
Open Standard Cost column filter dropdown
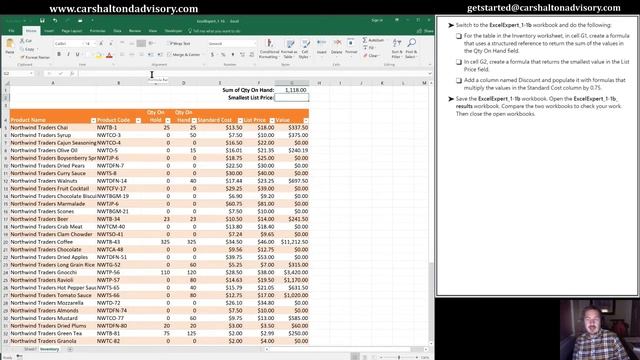pos(240,120)
